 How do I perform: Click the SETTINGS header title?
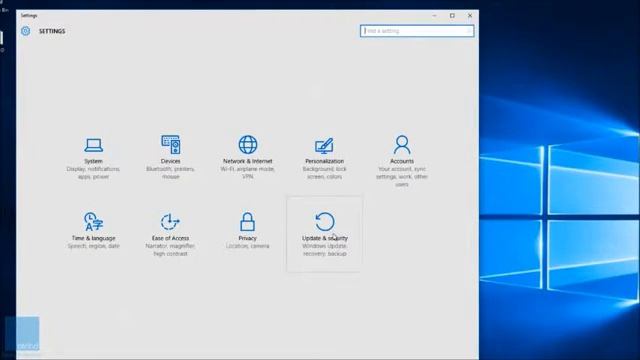coord(52,31)
